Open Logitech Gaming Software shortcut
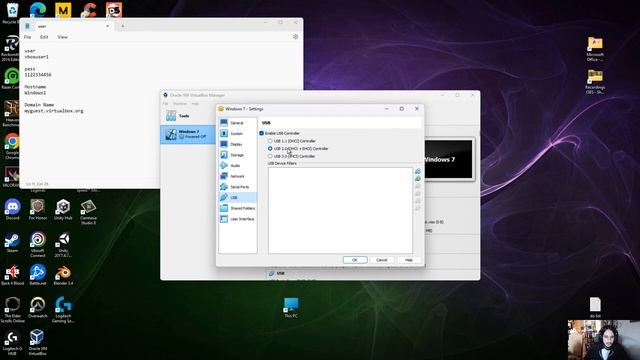The height and width of the screenshot is (360, 640). [x=63, y=310]
